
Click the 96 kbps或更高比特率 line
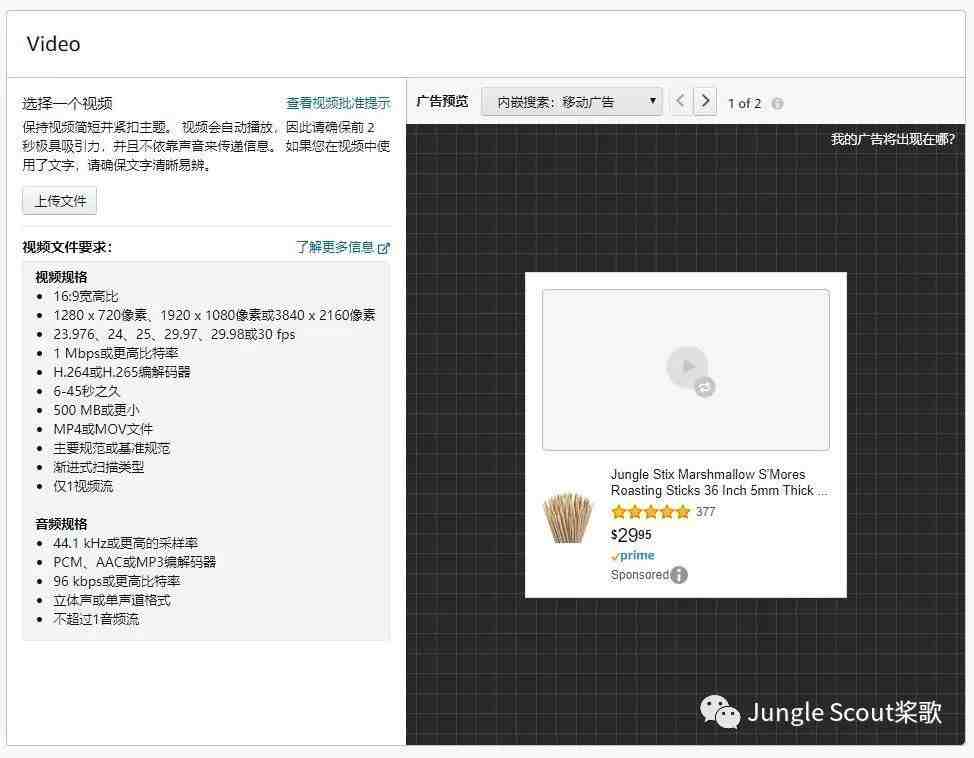click(117, 582)
